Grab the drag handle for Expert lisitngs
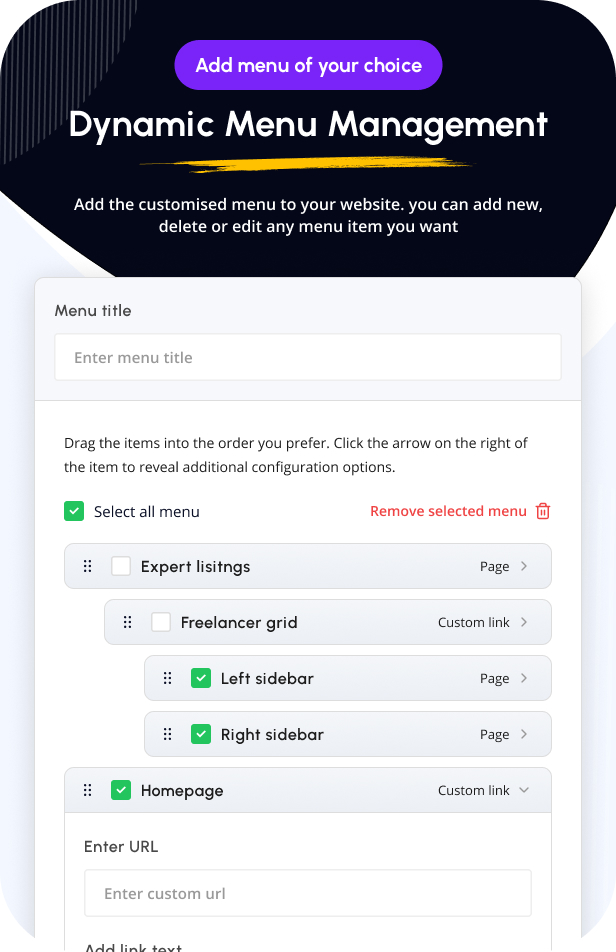 coord(88,566)
